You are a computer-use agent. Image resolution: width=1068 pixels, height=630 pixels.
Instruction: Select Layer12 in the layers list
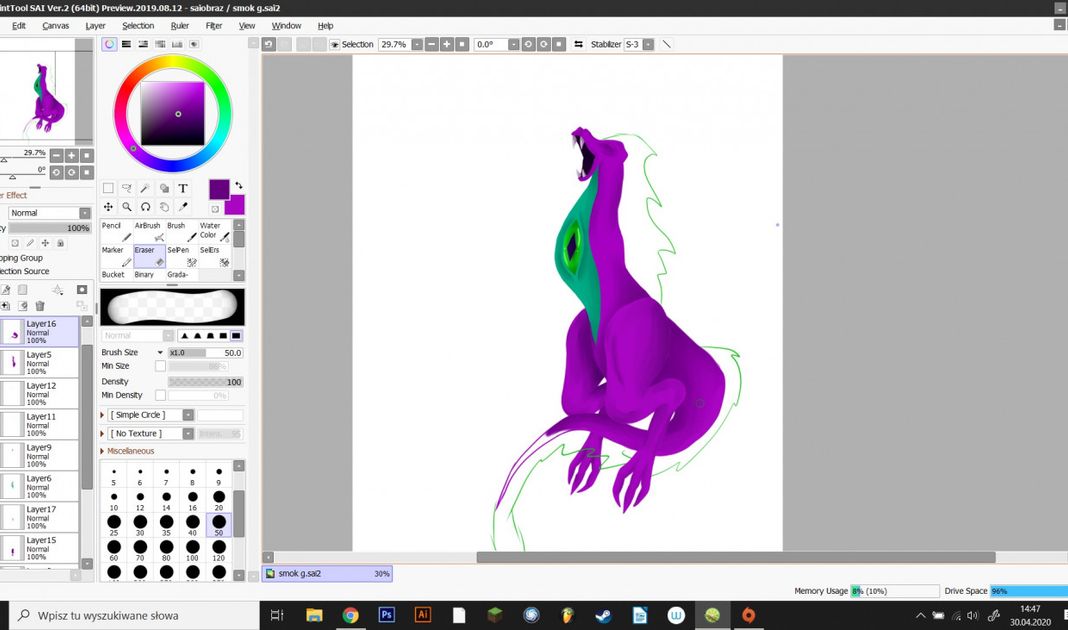click(x=40, y=393)
